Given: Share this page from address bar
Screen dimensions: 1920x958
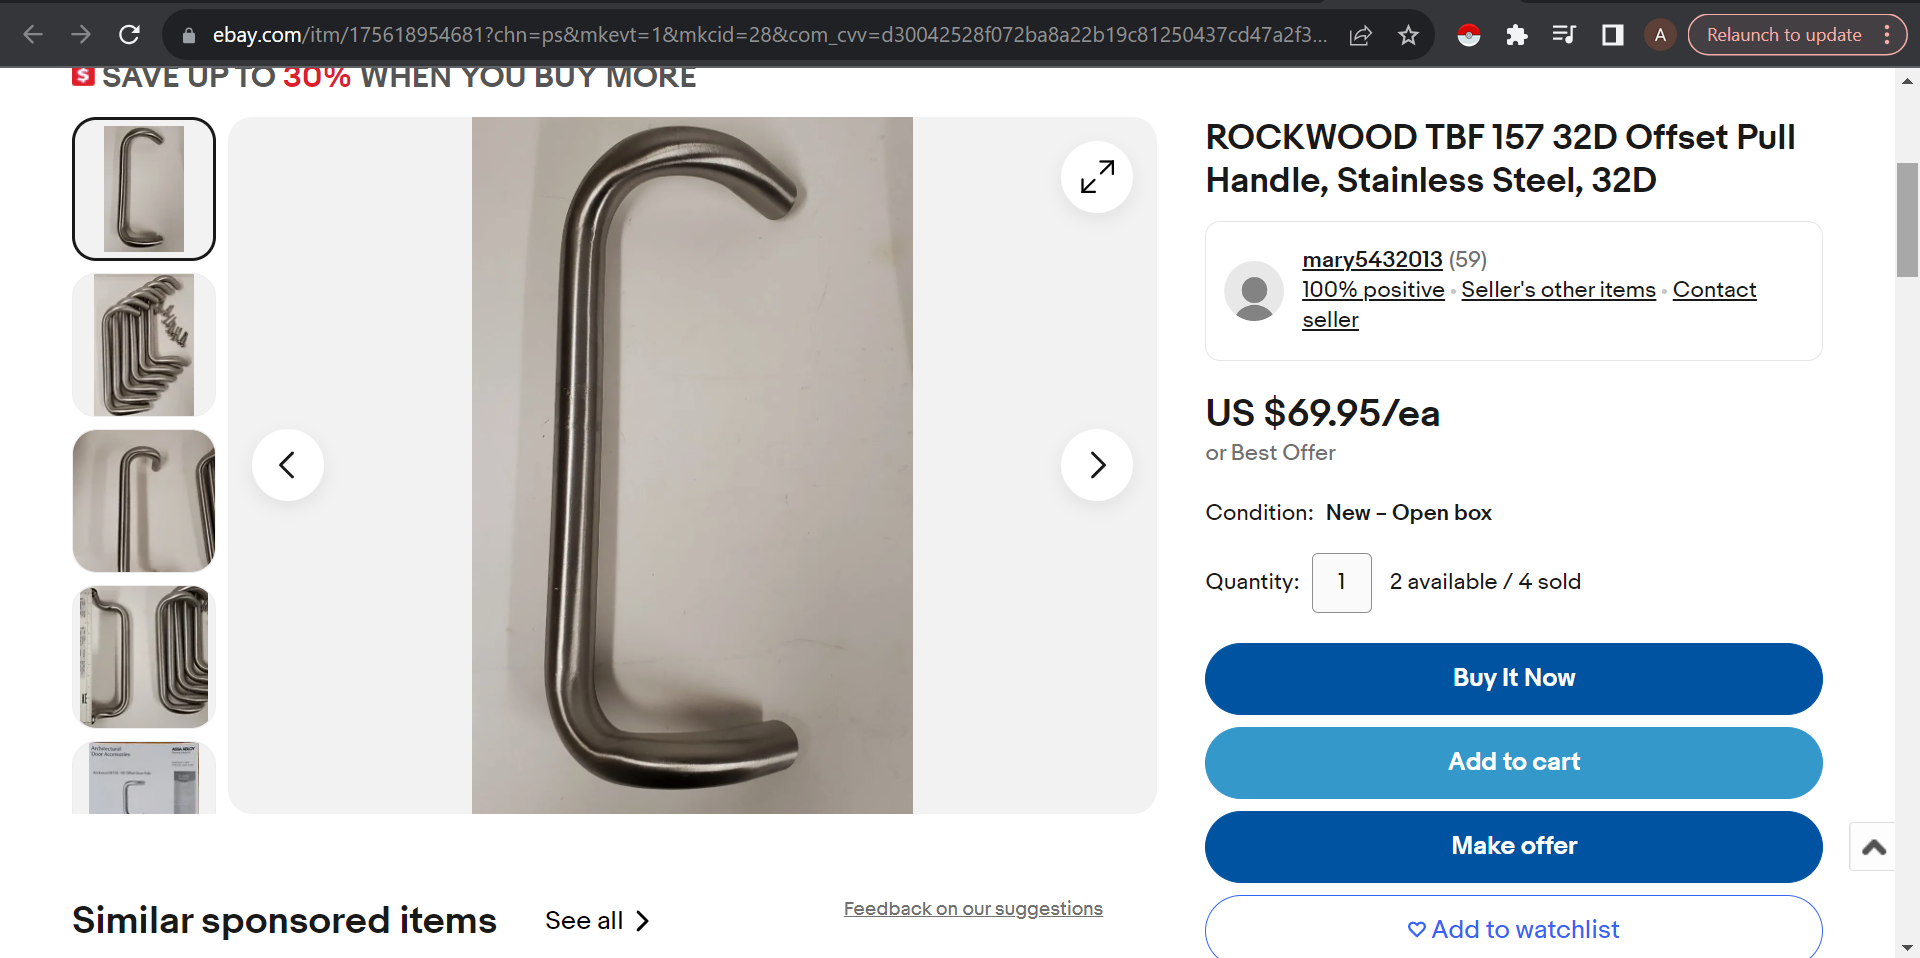Looking at the screenshot, I should pos(1360,35).
